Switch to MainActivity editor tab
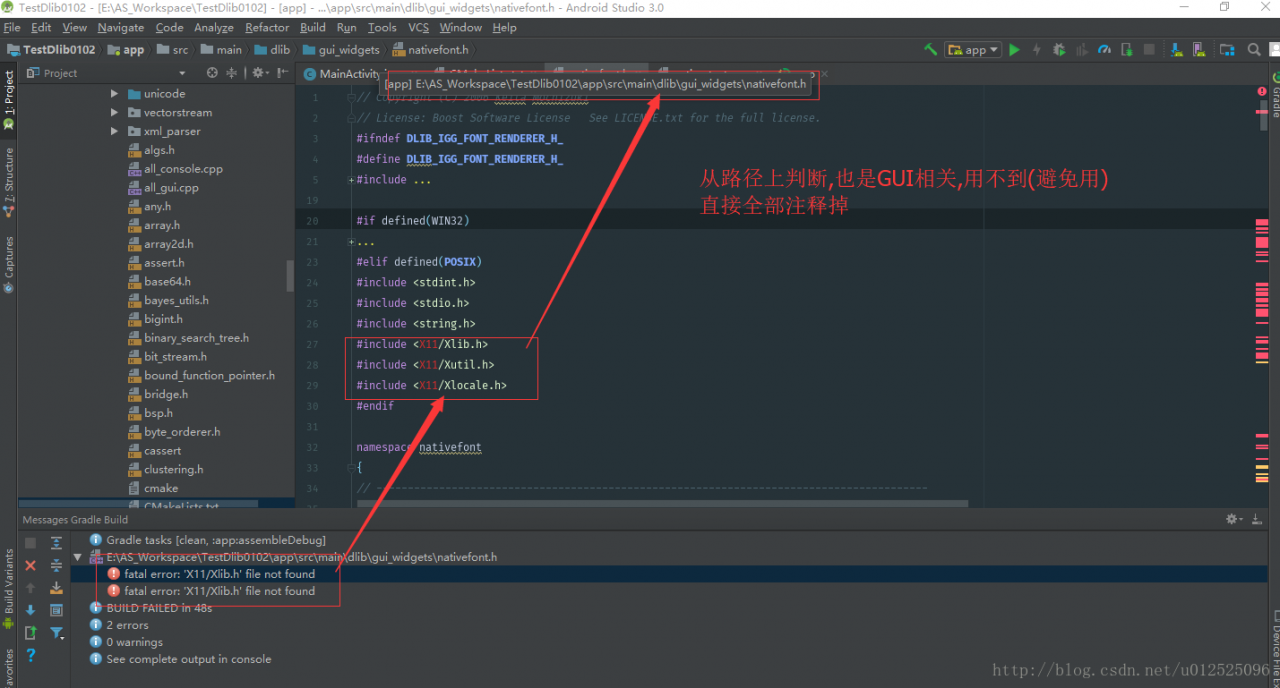 point(342,74)
